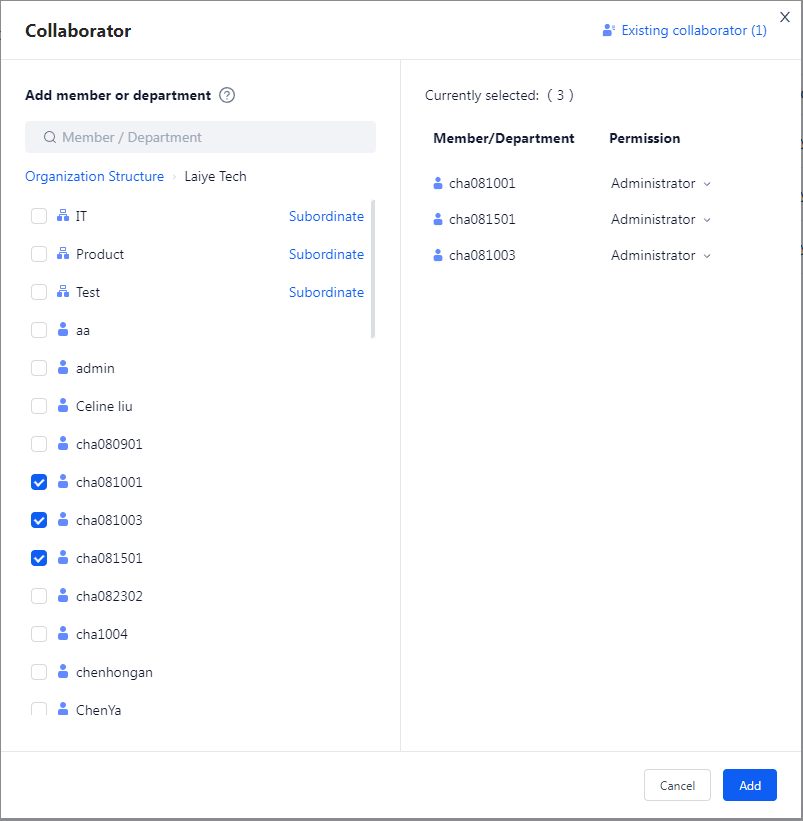Screen dimensions: 803x821
Task: Go to Organization Structure breadcrumb
Action: (x=94, y=177)
